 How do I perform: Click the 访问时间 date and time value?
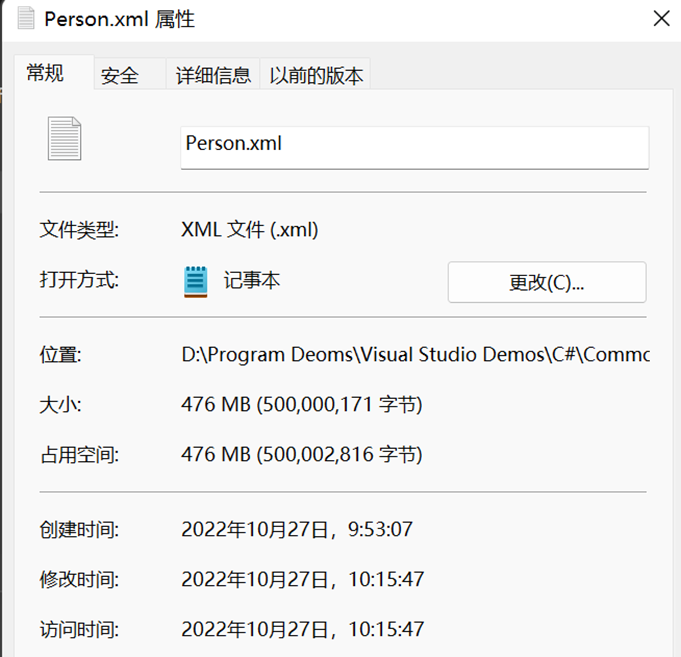tap(302, 629)
